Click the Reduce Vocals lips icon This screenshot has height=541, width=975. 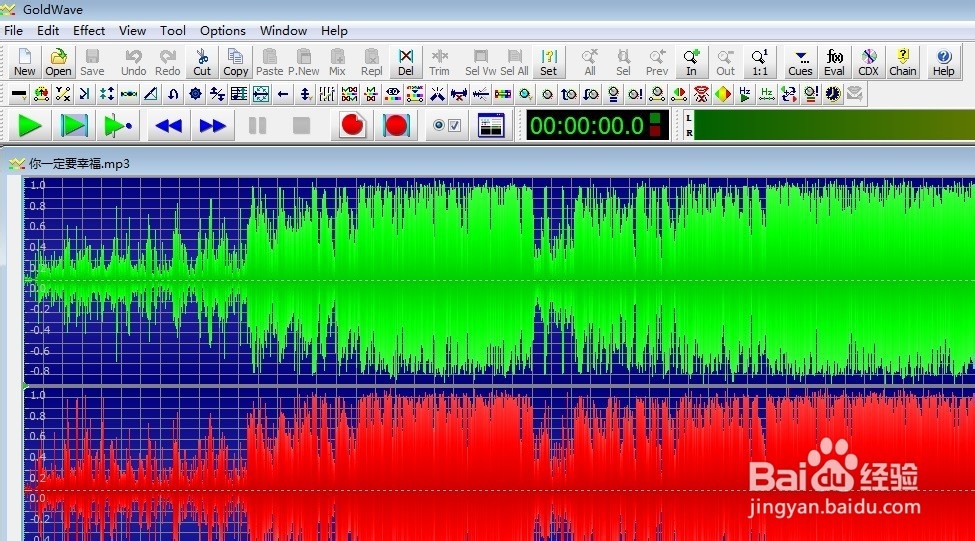701,94
